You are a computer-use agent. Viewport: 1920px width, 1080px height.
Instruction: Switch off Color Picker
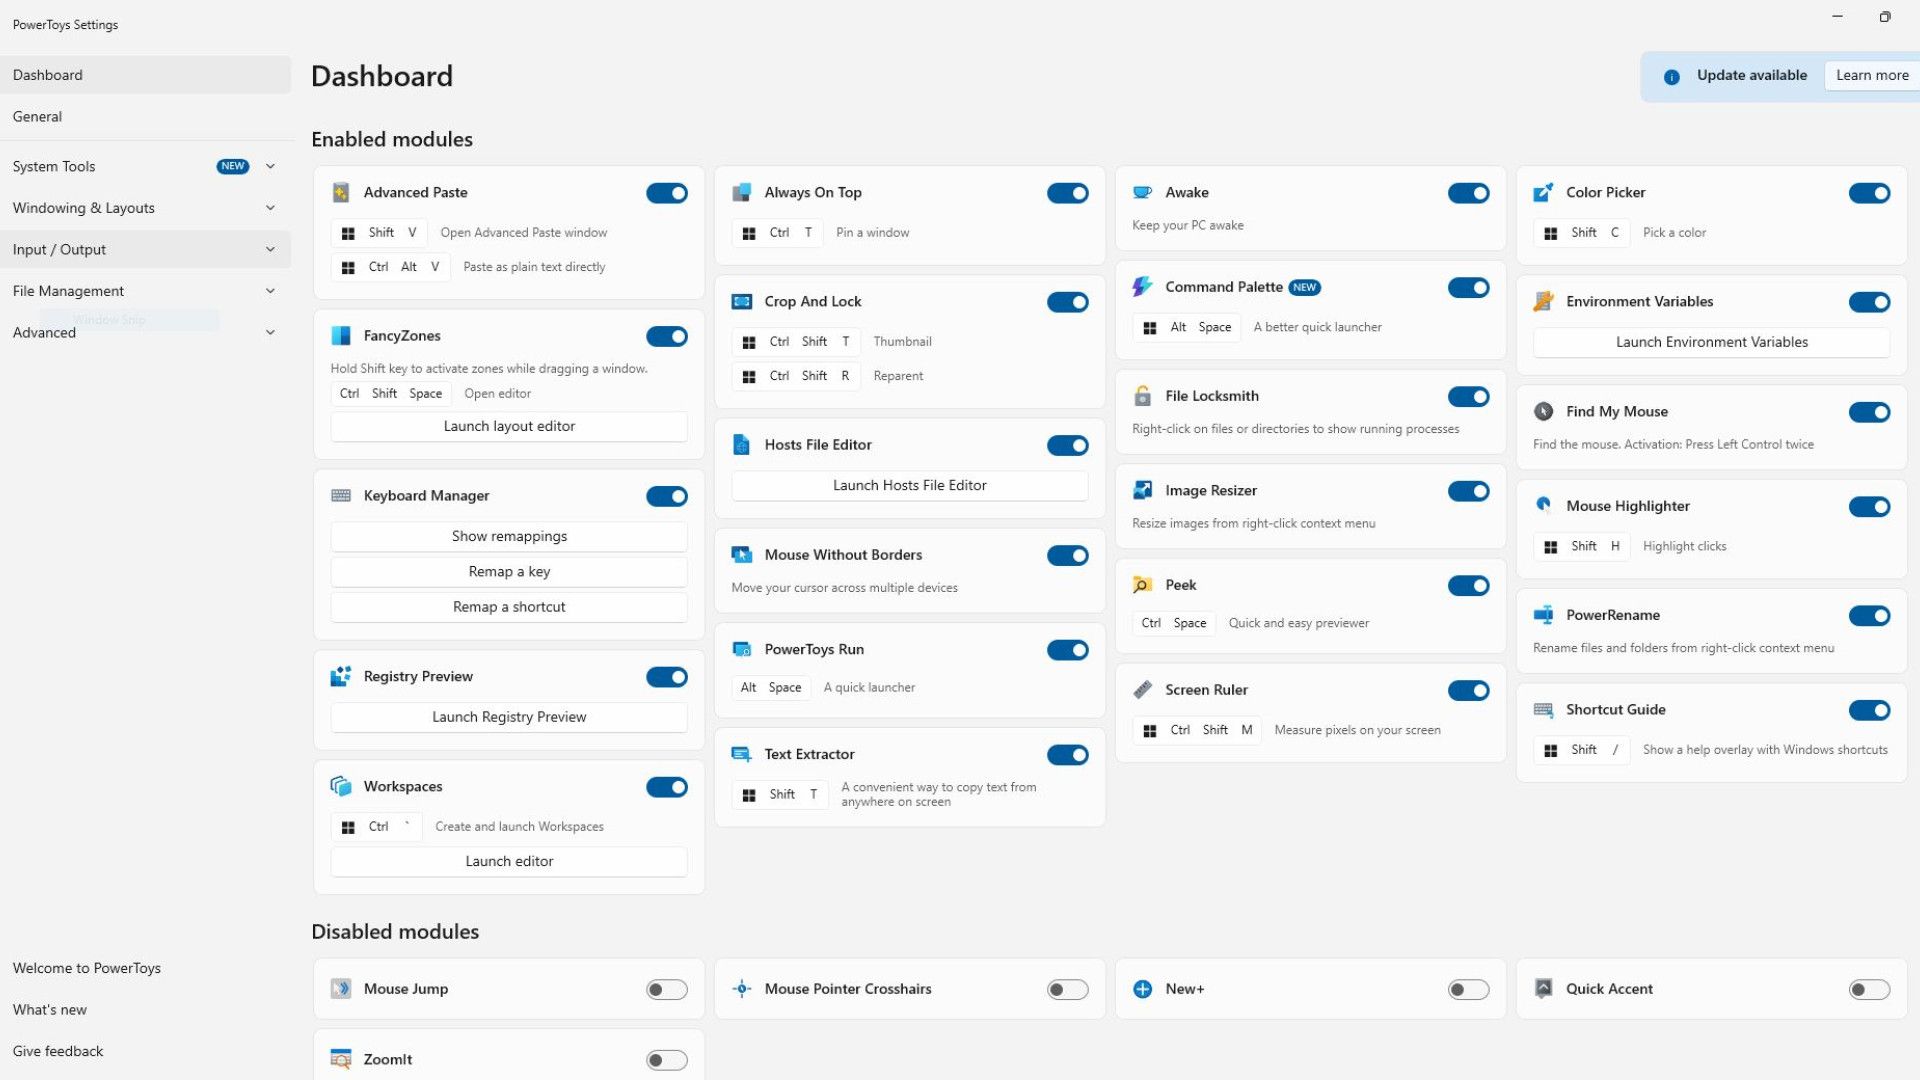click(1869, 193)
